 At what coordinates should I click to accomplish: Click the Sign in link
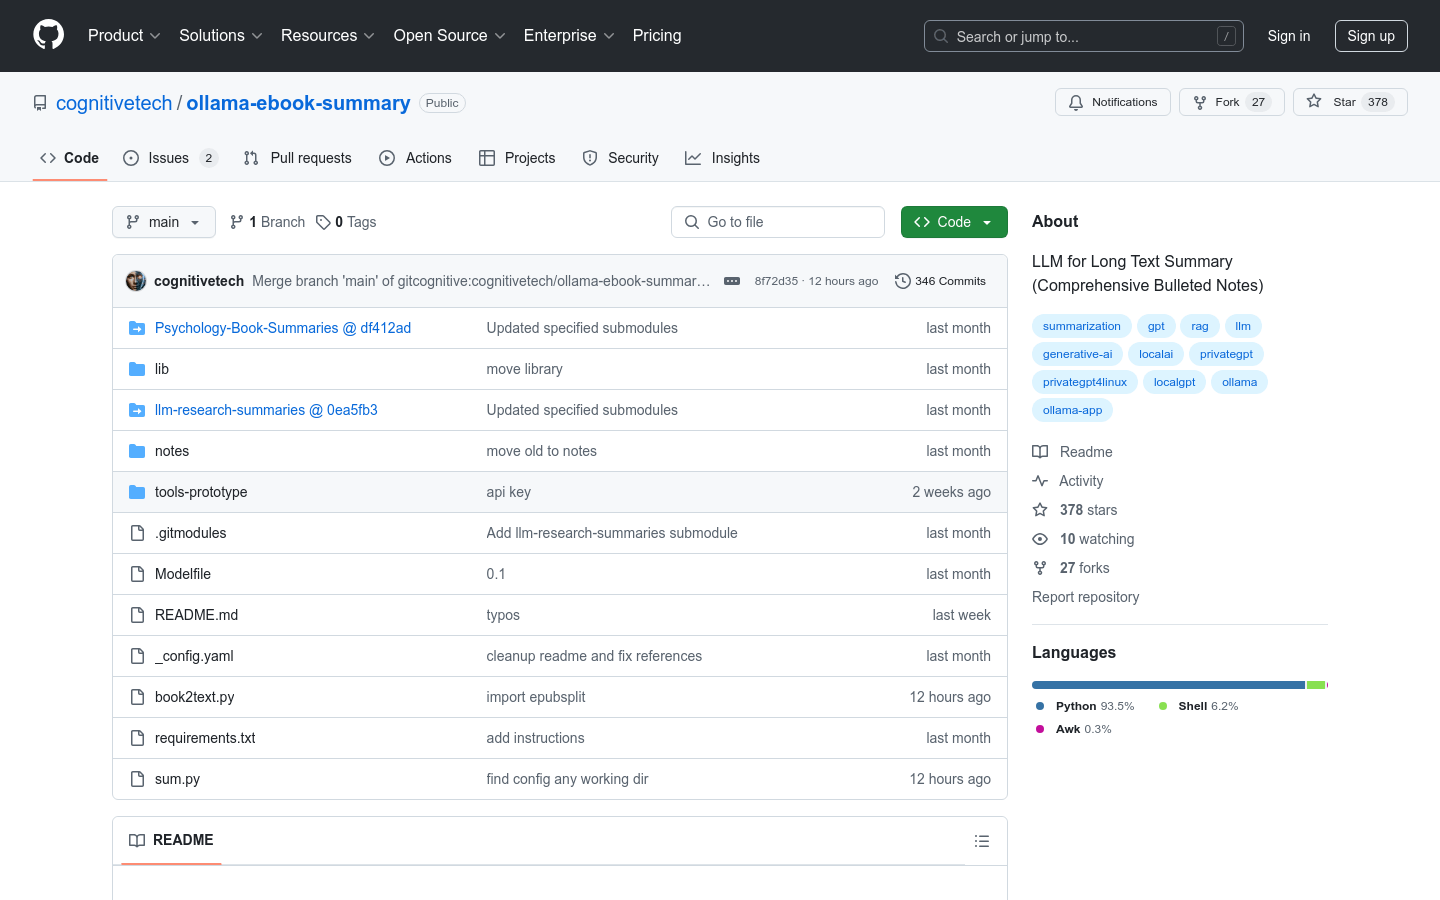point(1289,36)
